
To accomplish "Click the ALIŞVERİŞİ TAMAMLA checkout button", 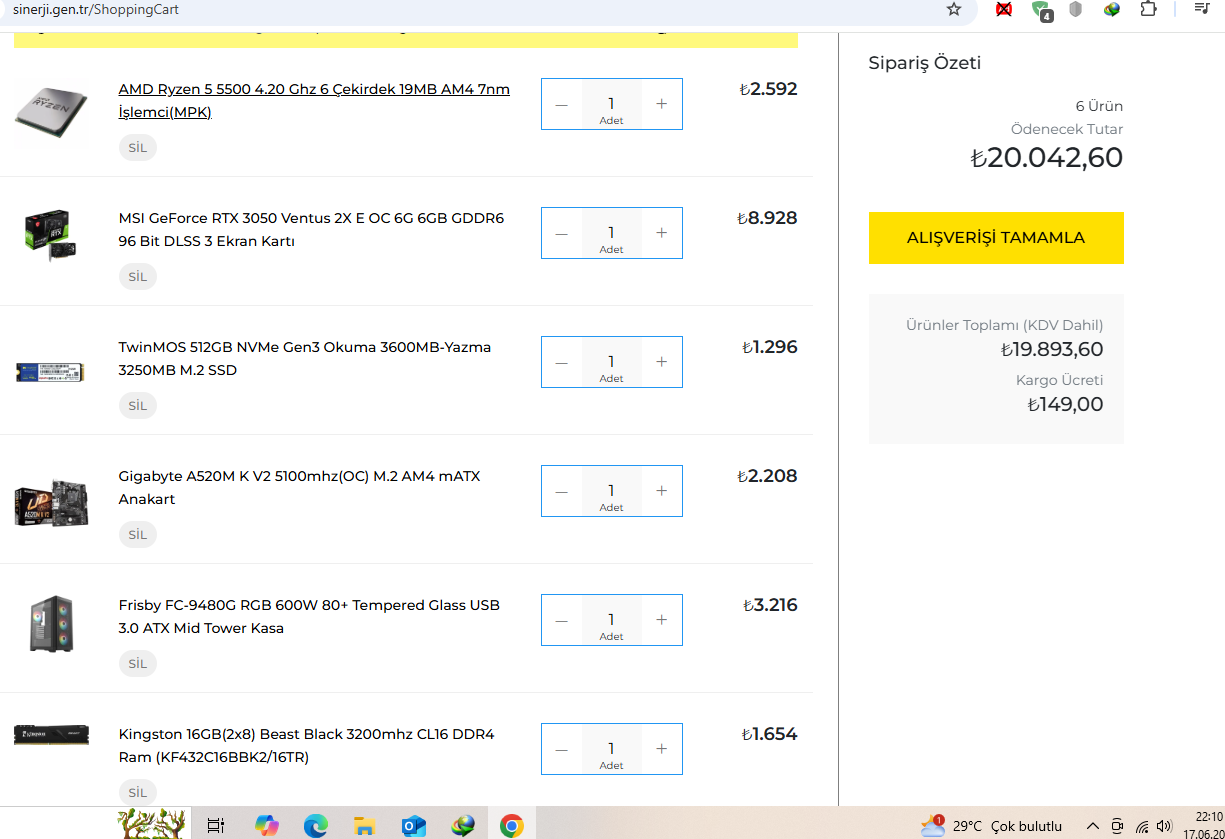I will 996,238.
